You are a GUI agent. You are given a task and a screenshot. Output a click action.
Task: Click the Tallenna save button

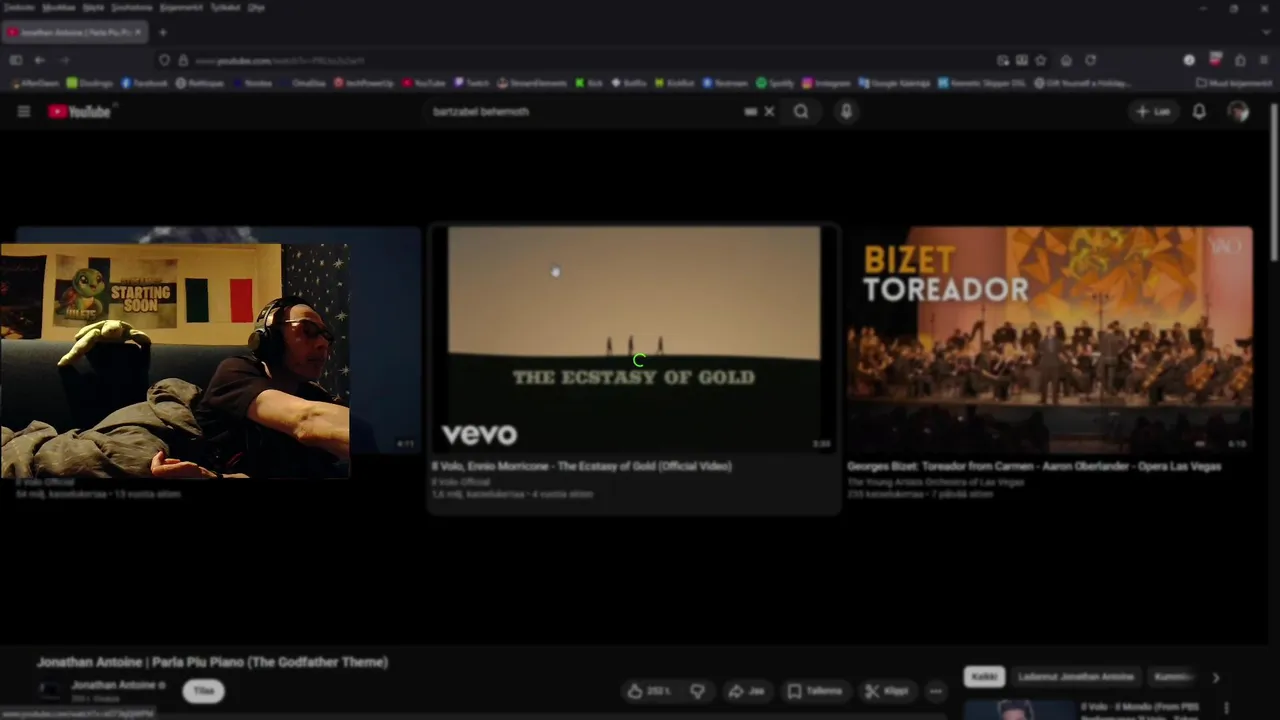pos(815,691)
